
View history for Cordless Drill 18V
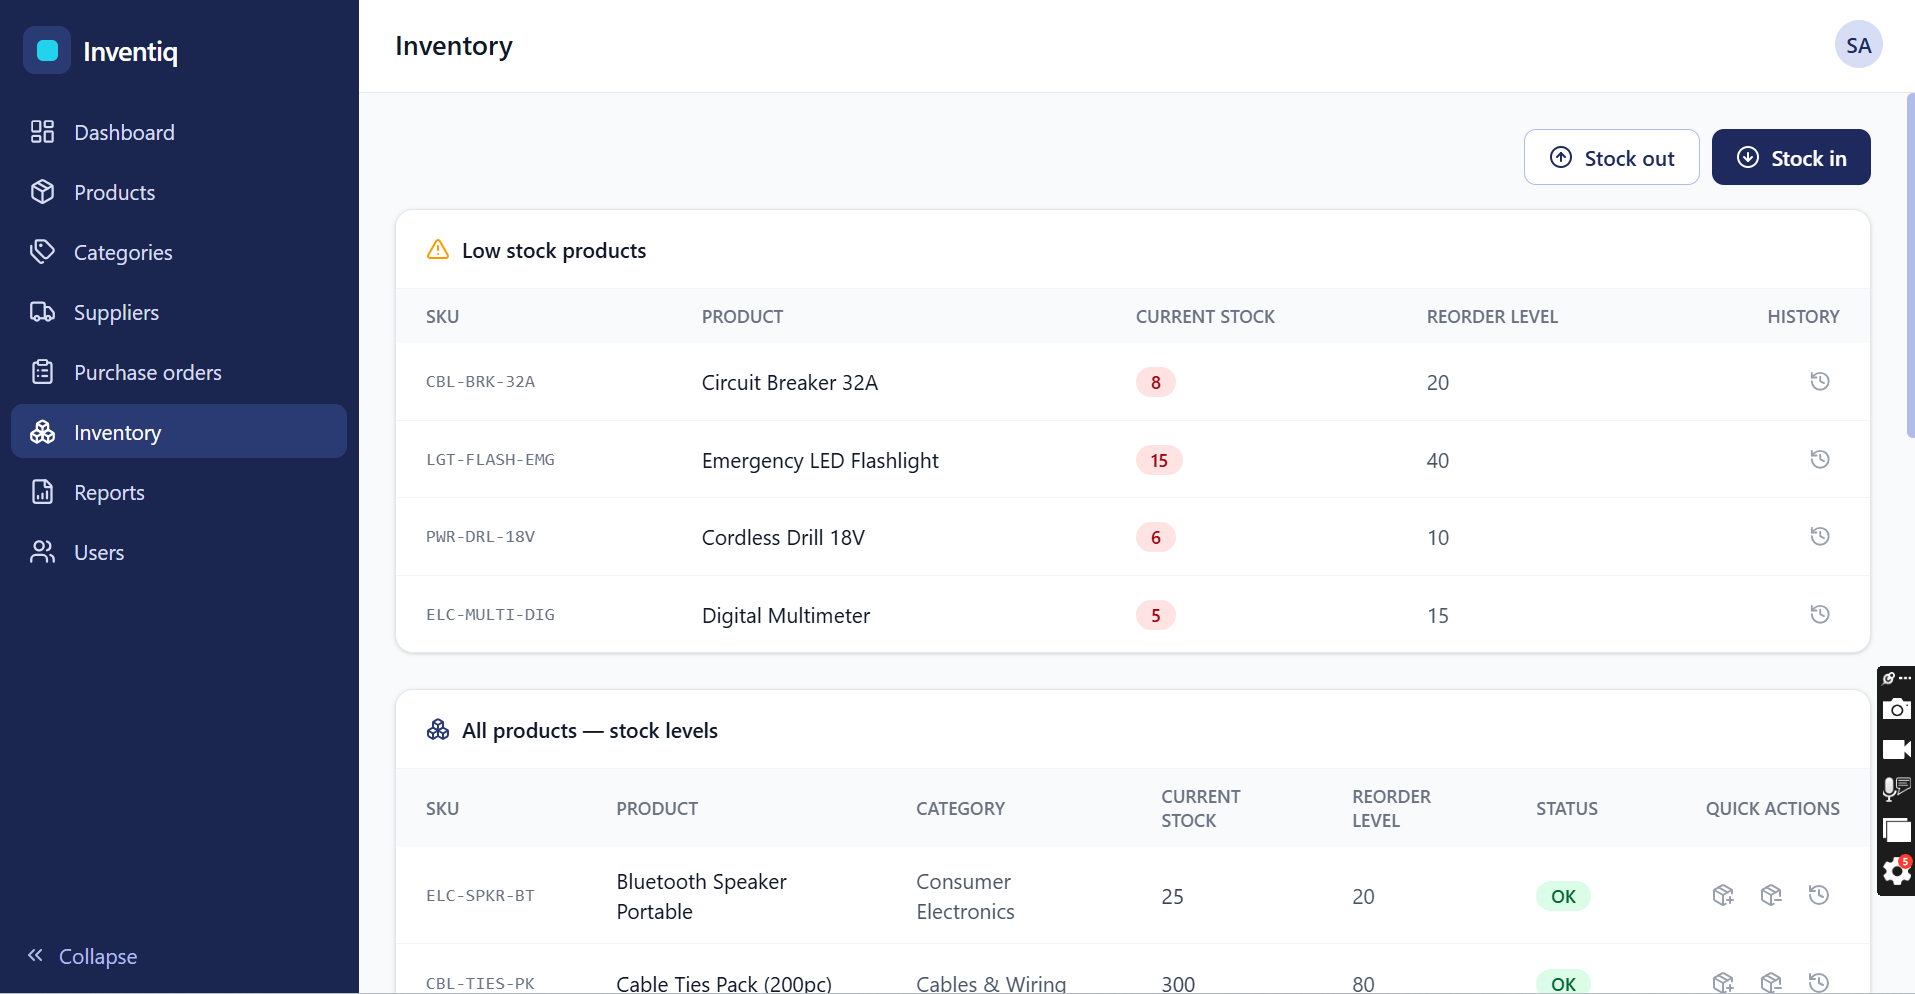[1820, 536]
